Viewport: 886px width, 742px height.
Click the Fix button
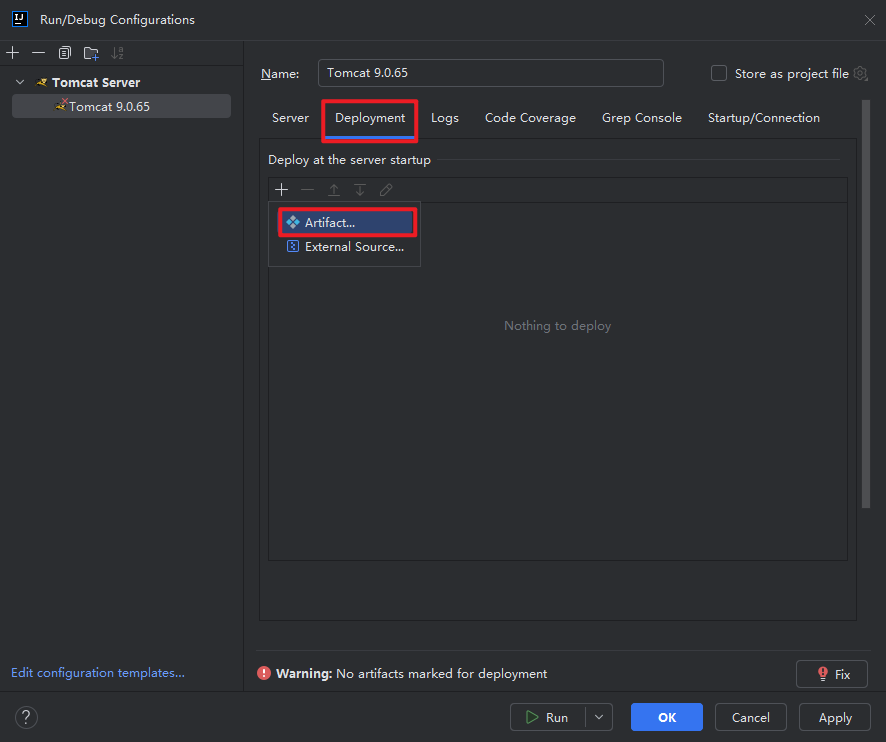point(832,674)
